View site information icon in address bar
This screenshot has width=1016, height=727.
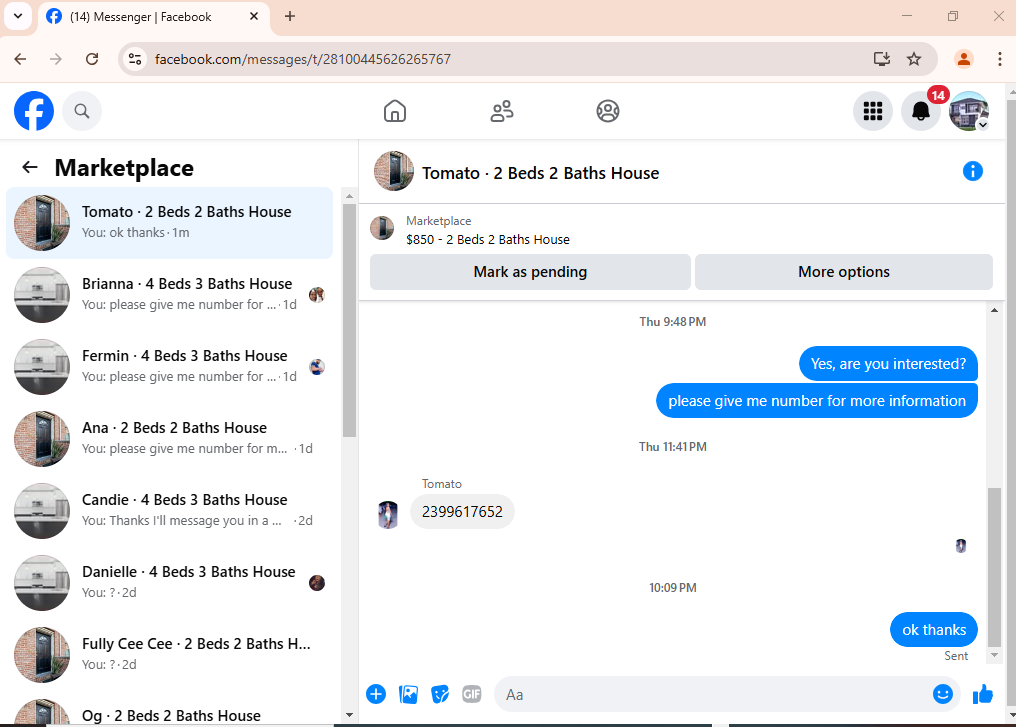click(x=135, y=59)
